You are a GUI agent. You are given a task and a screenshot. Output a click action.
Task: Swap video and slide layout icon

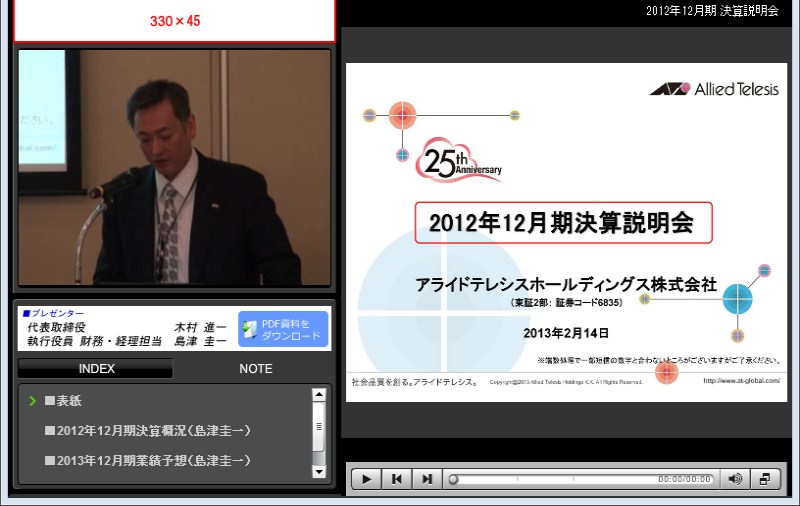[x=765, y=479]
